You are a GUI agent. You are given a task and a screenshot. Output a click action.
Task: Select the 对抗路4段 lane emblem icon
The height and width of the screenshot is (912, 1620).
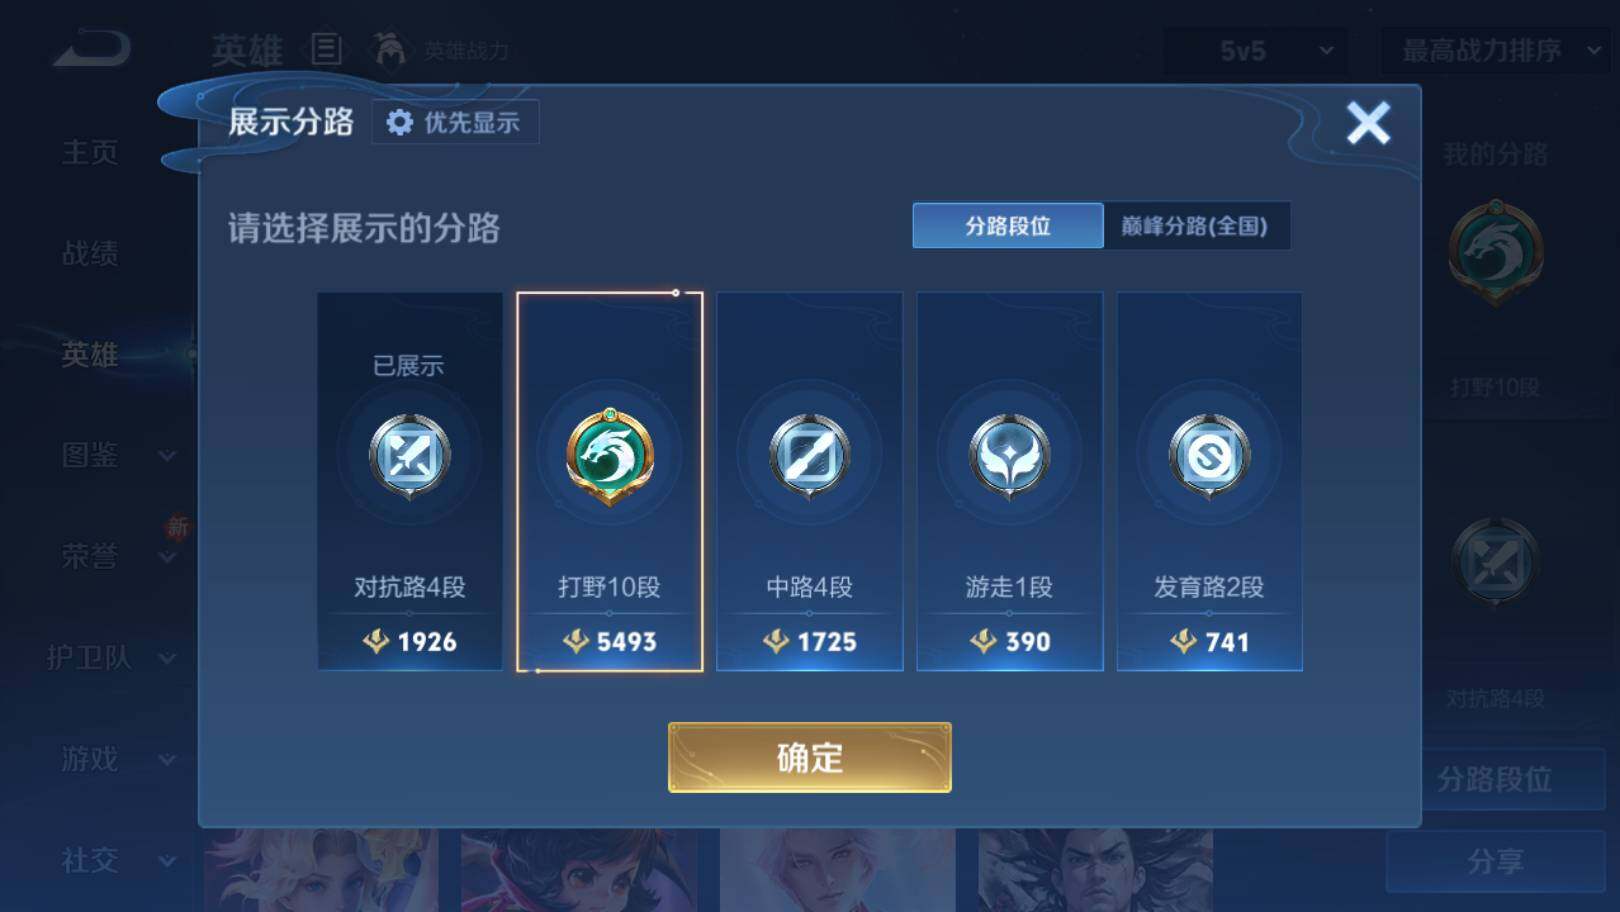click(x=409, y=455)
